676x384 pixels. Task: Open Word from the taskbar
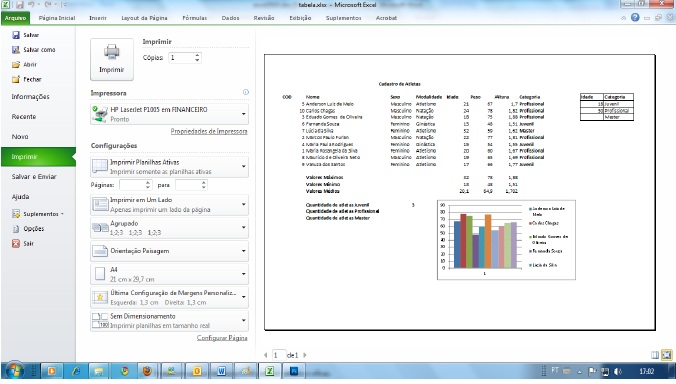coord(222,371)
